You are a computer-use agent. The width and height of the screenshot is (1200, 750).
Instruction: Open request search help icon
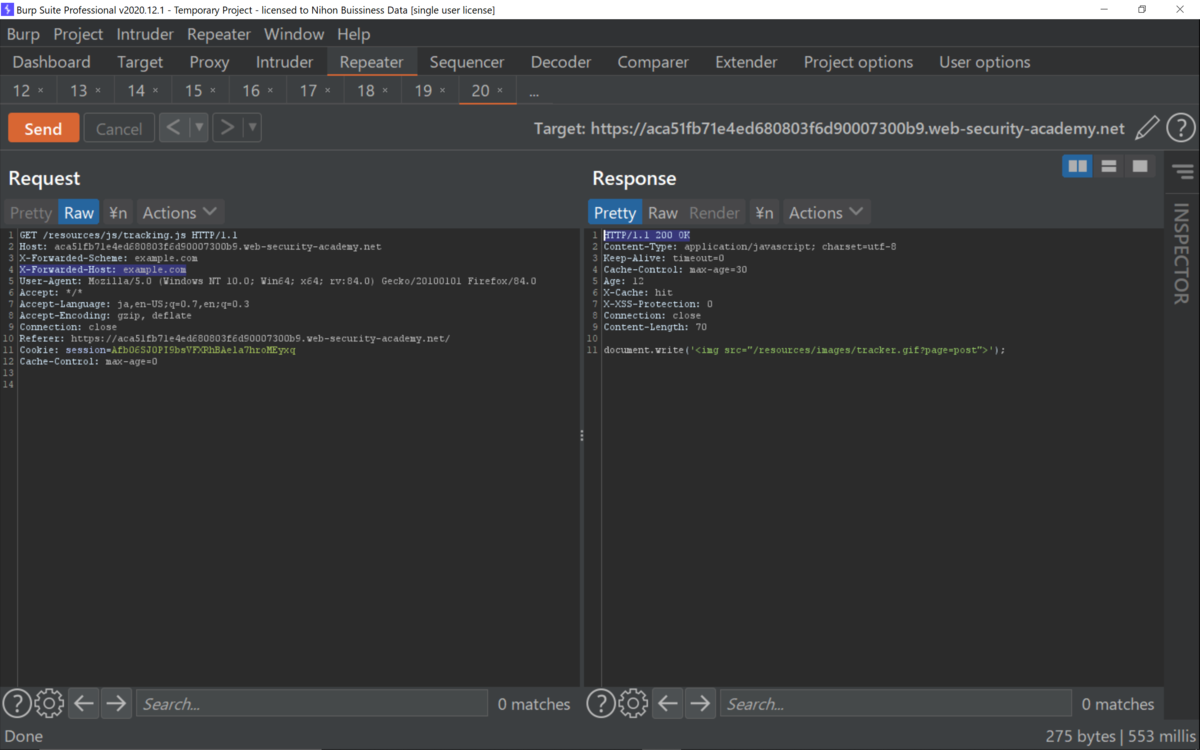16,704
